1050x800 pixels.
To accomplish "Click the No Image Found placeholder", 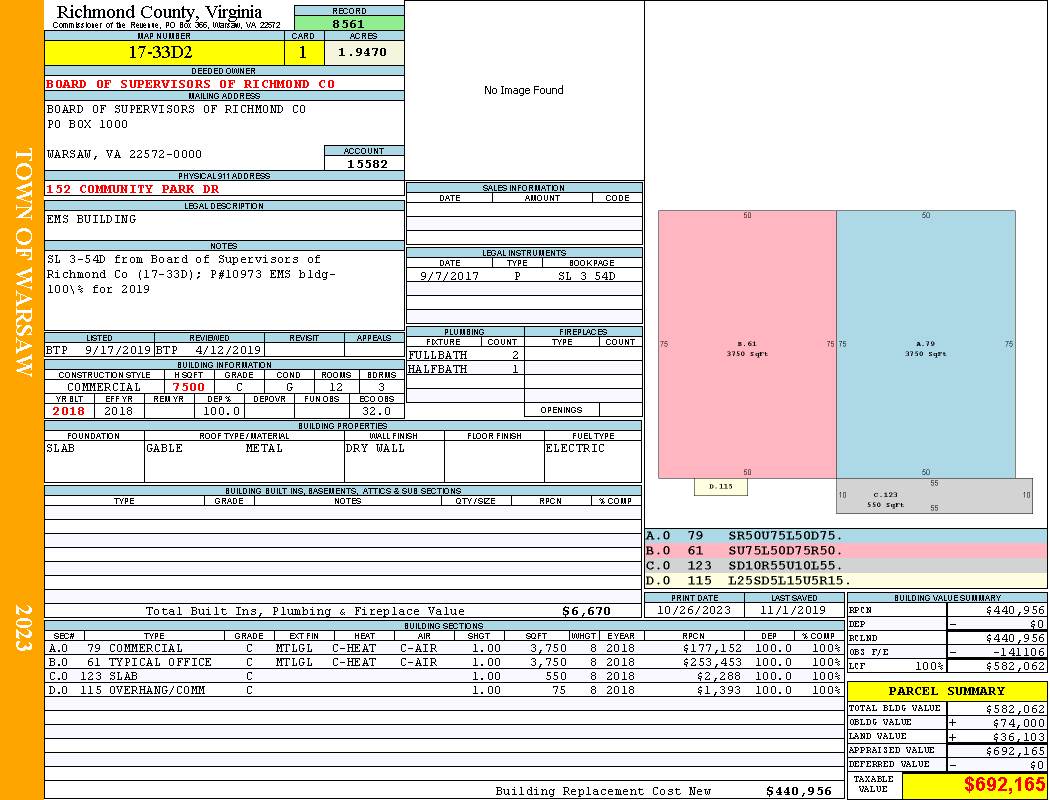I will (x=524, y=90).
